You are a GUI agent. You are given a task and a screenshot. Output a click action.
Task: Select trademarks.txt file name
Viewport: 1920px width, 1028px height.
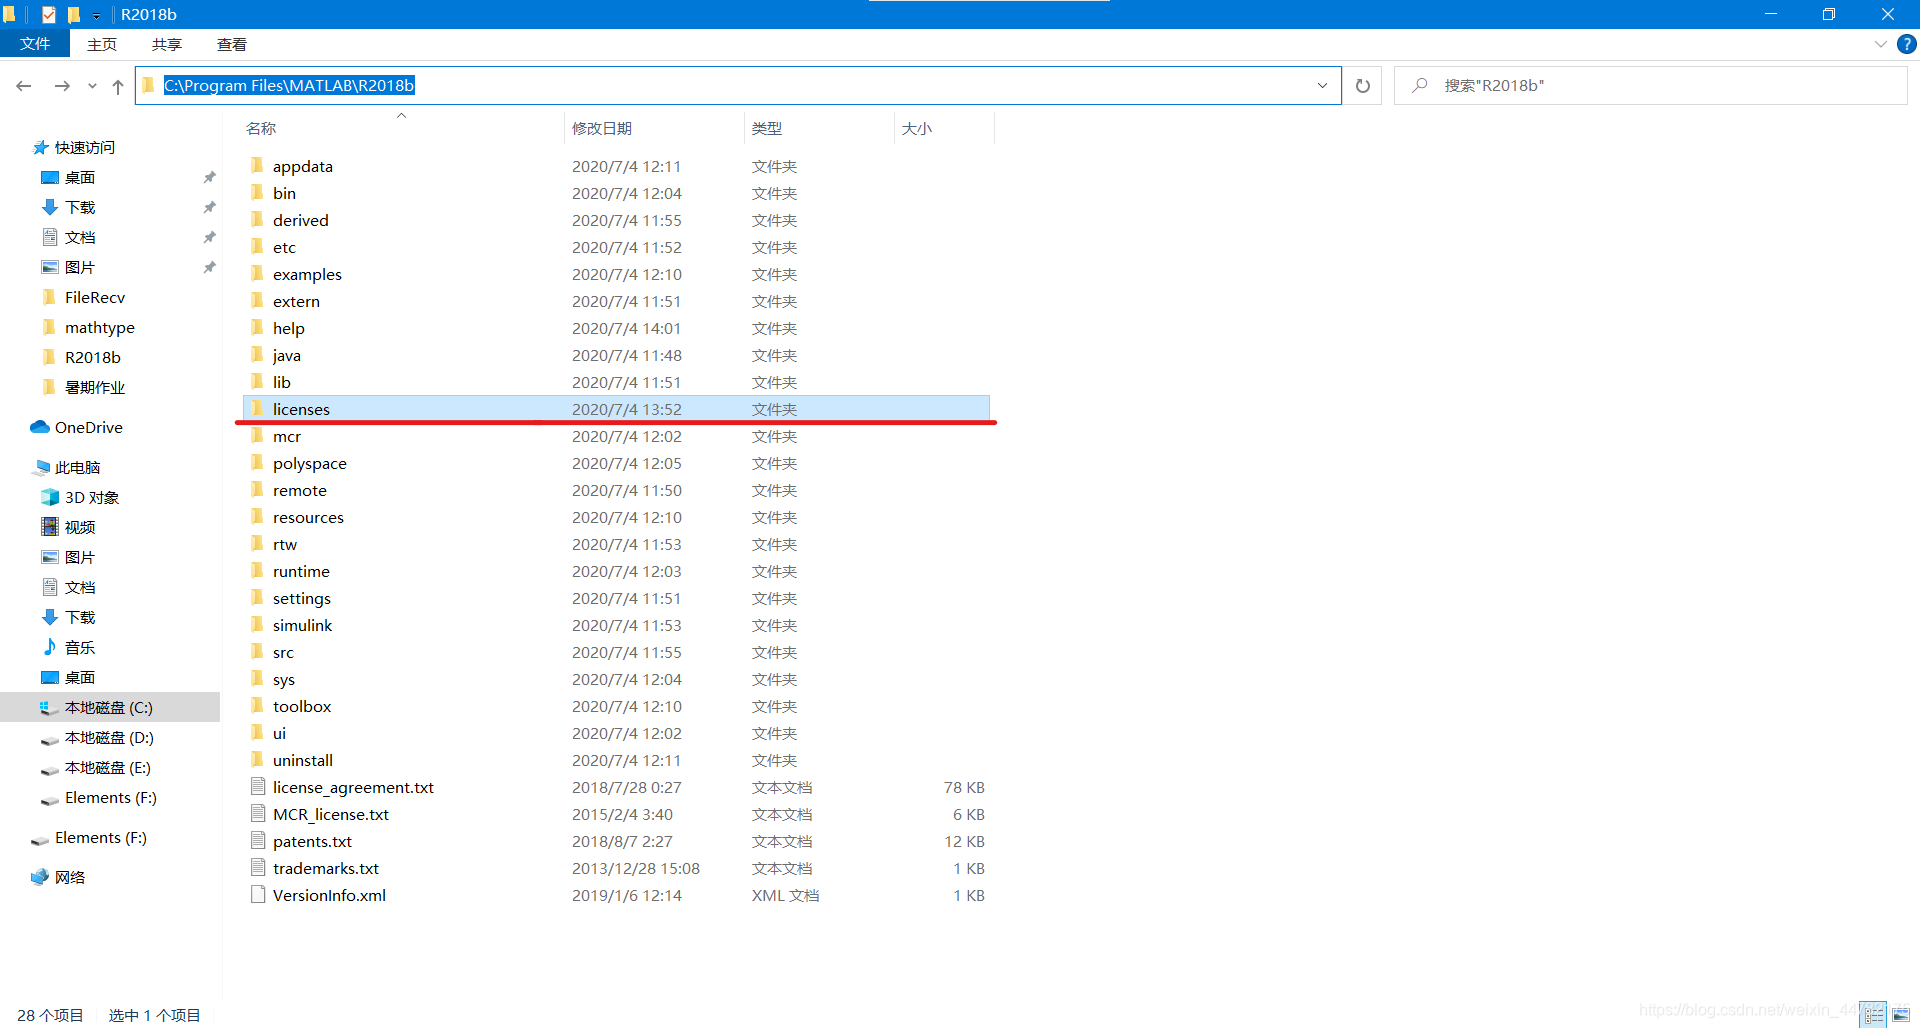point(326,869)
